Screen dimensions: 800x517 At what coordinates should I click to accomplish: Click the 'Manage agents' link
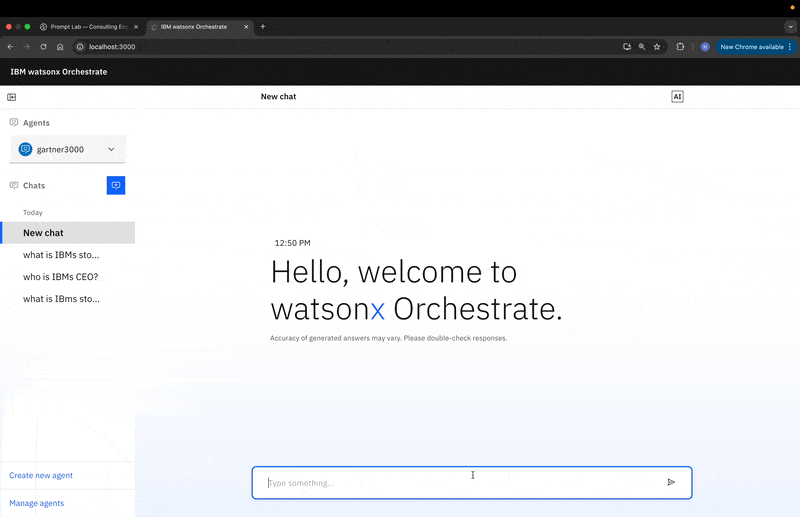[37, 503]
